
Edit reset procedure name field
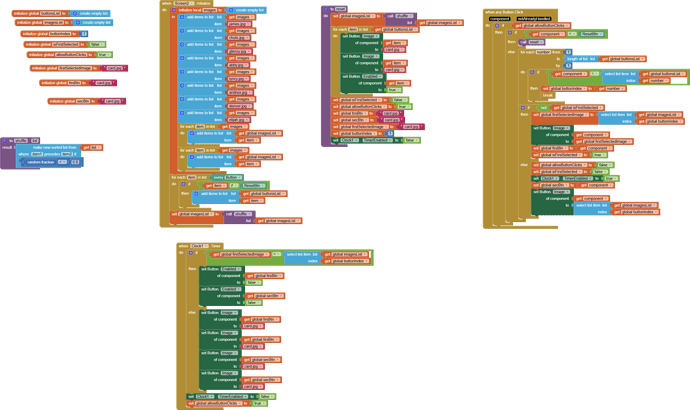coord(341,9)
